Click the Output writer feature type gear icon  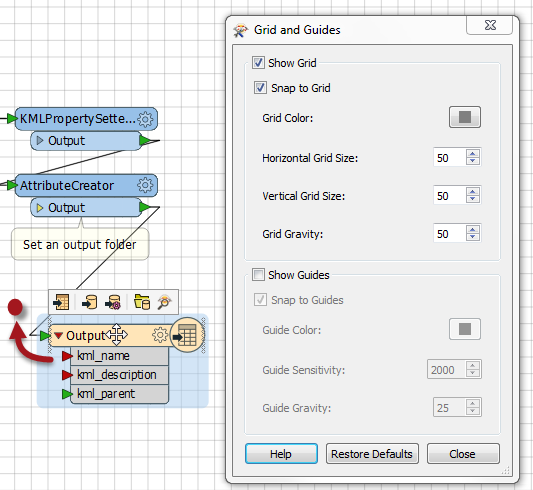[160, 335]
